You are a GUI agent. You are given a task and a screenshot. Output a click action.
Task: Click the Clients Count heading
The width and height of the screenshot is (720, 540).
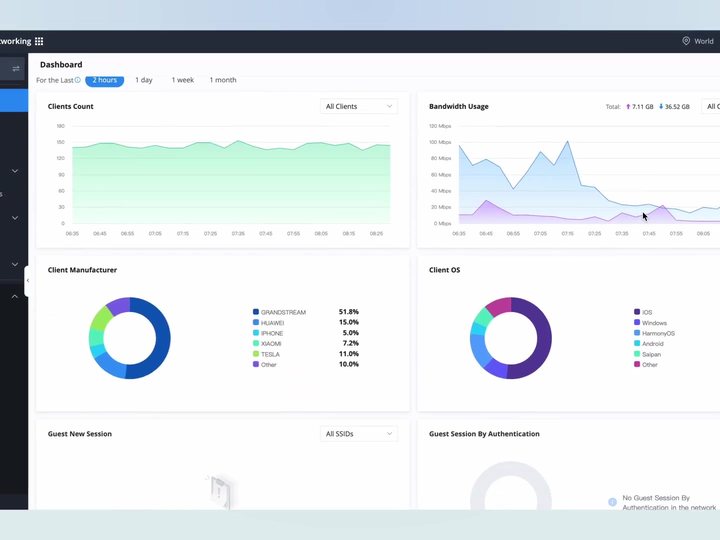(71, 107)
